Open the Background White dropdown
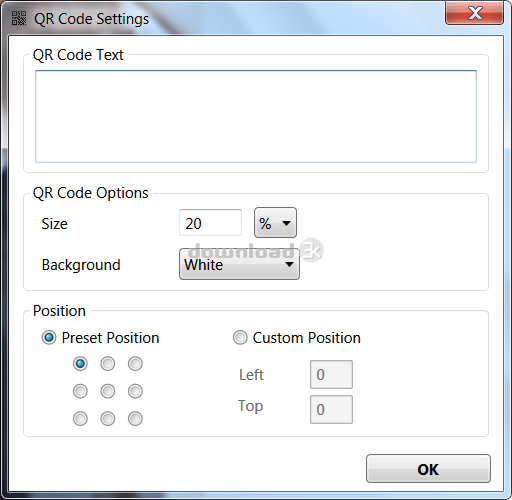512x500 pixels. coord(239,264)
